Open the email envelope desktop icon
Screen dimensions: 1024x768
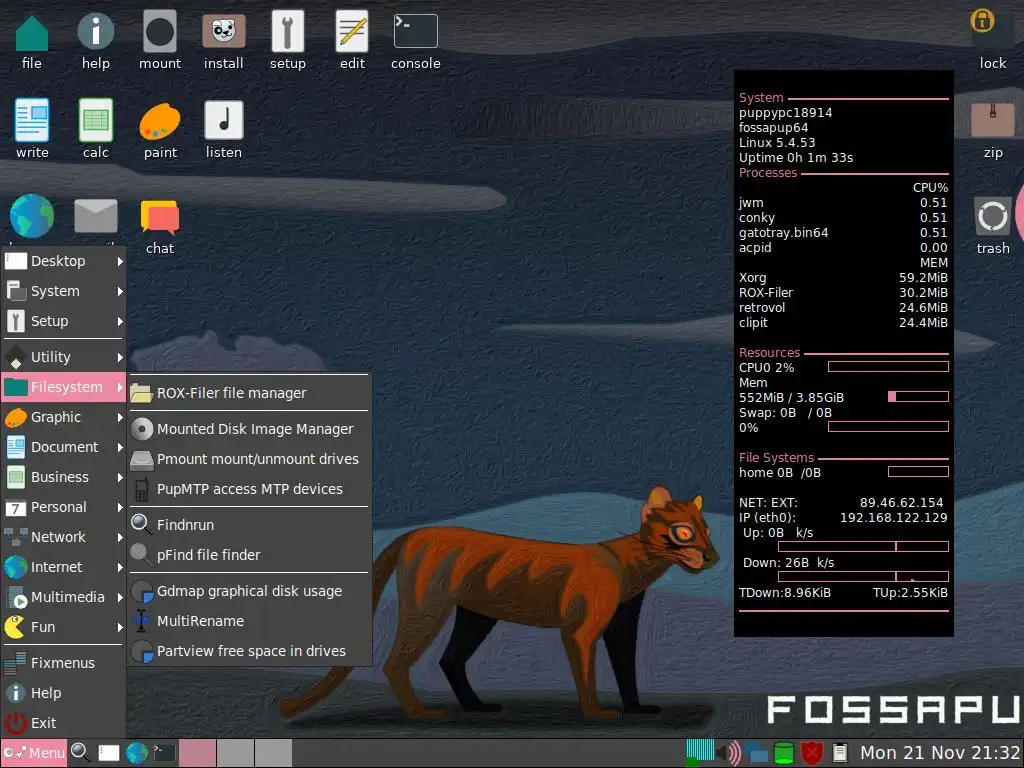point(95,216)
